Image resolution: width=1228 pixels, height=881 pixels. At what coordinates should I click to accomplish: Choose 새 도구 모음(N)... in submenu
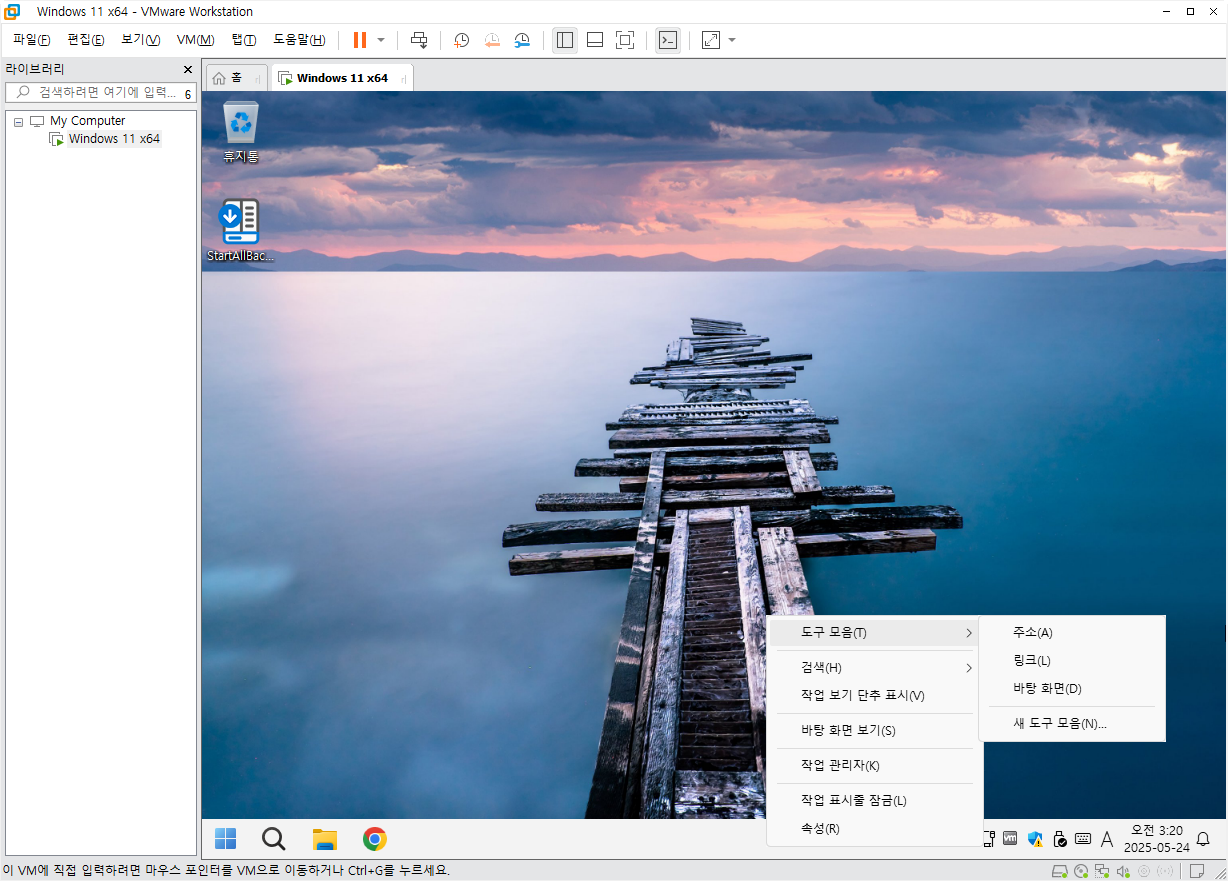coord(1072,723)
